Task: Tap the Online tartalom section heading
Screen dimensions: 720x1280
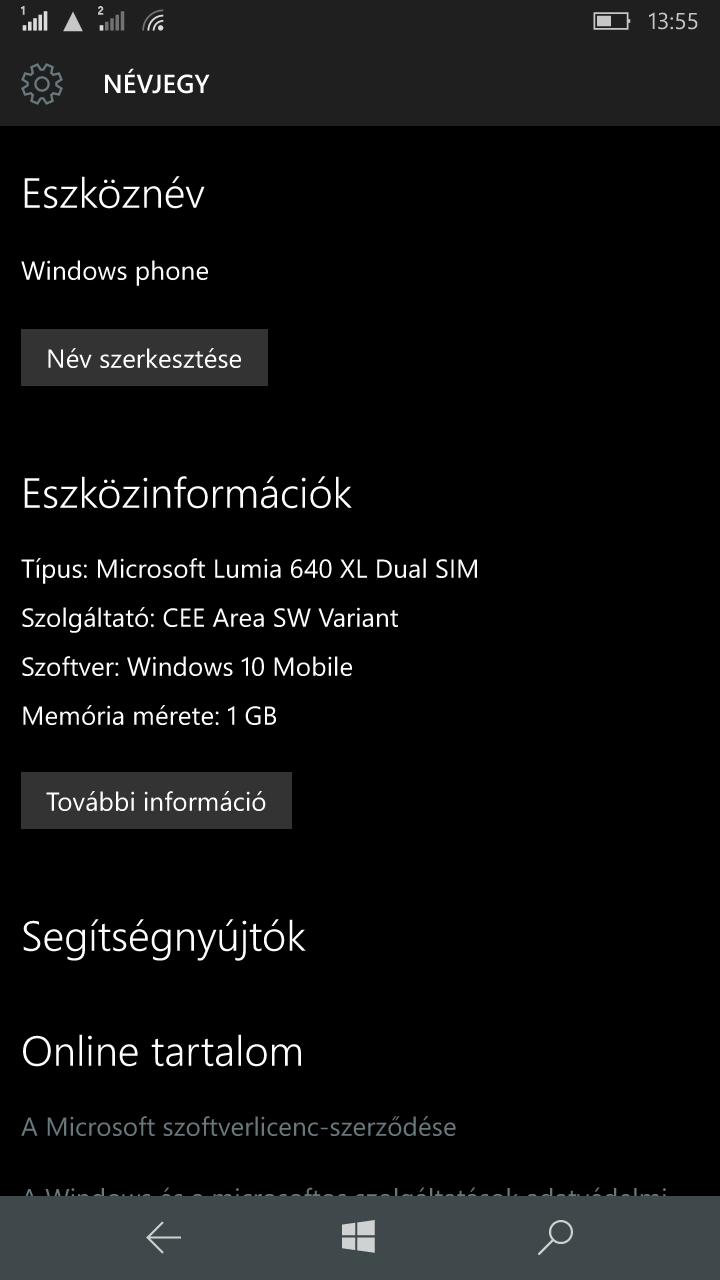Action: 162,1051
